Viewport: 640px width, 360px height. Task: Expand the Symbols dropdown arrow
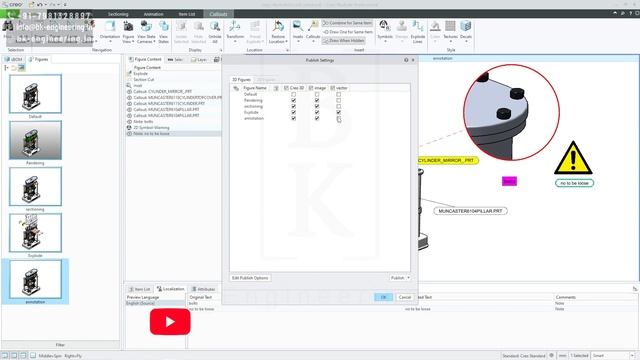coord(384,42)
